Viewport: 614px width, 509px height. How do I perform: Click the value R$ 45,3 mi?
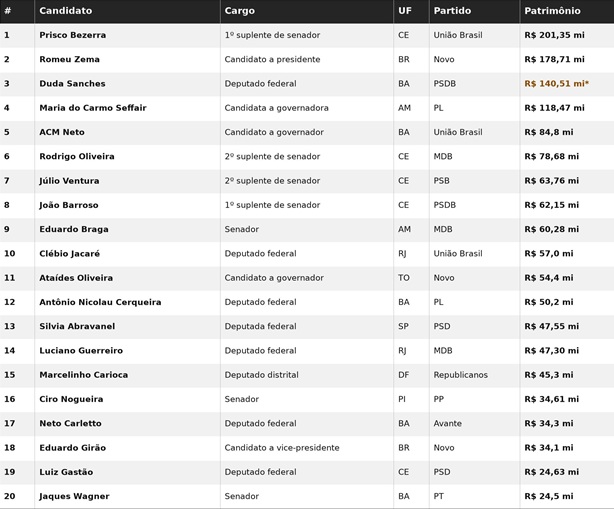click(x=549, y=375)
